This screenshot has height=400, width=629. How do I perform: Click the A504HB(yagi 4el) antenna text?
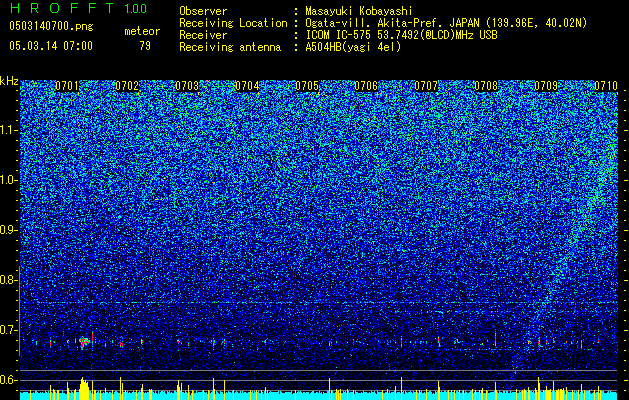pos(353,47)
